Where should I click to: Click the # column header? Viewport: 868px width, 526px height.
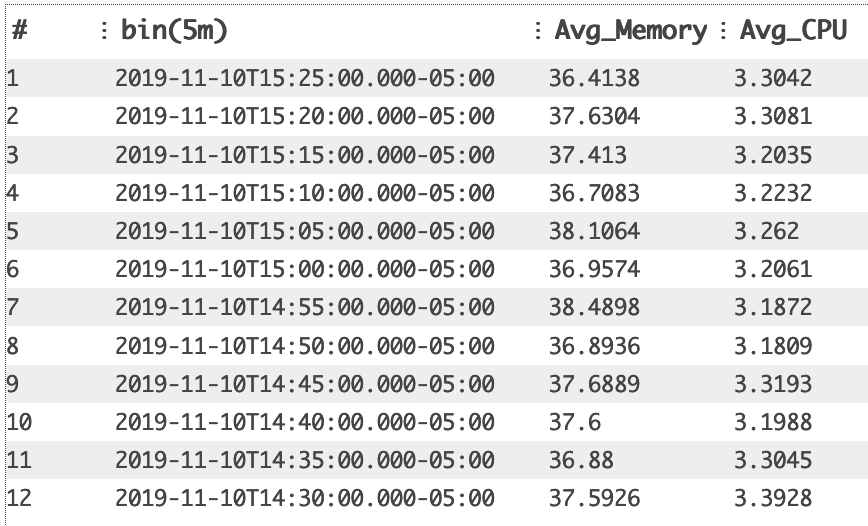pos(20,30)
